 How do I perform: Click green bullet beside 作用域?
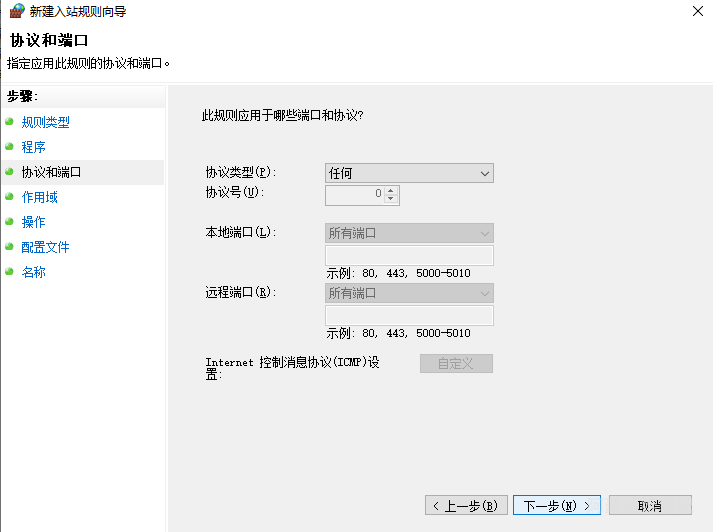point(9,196)
